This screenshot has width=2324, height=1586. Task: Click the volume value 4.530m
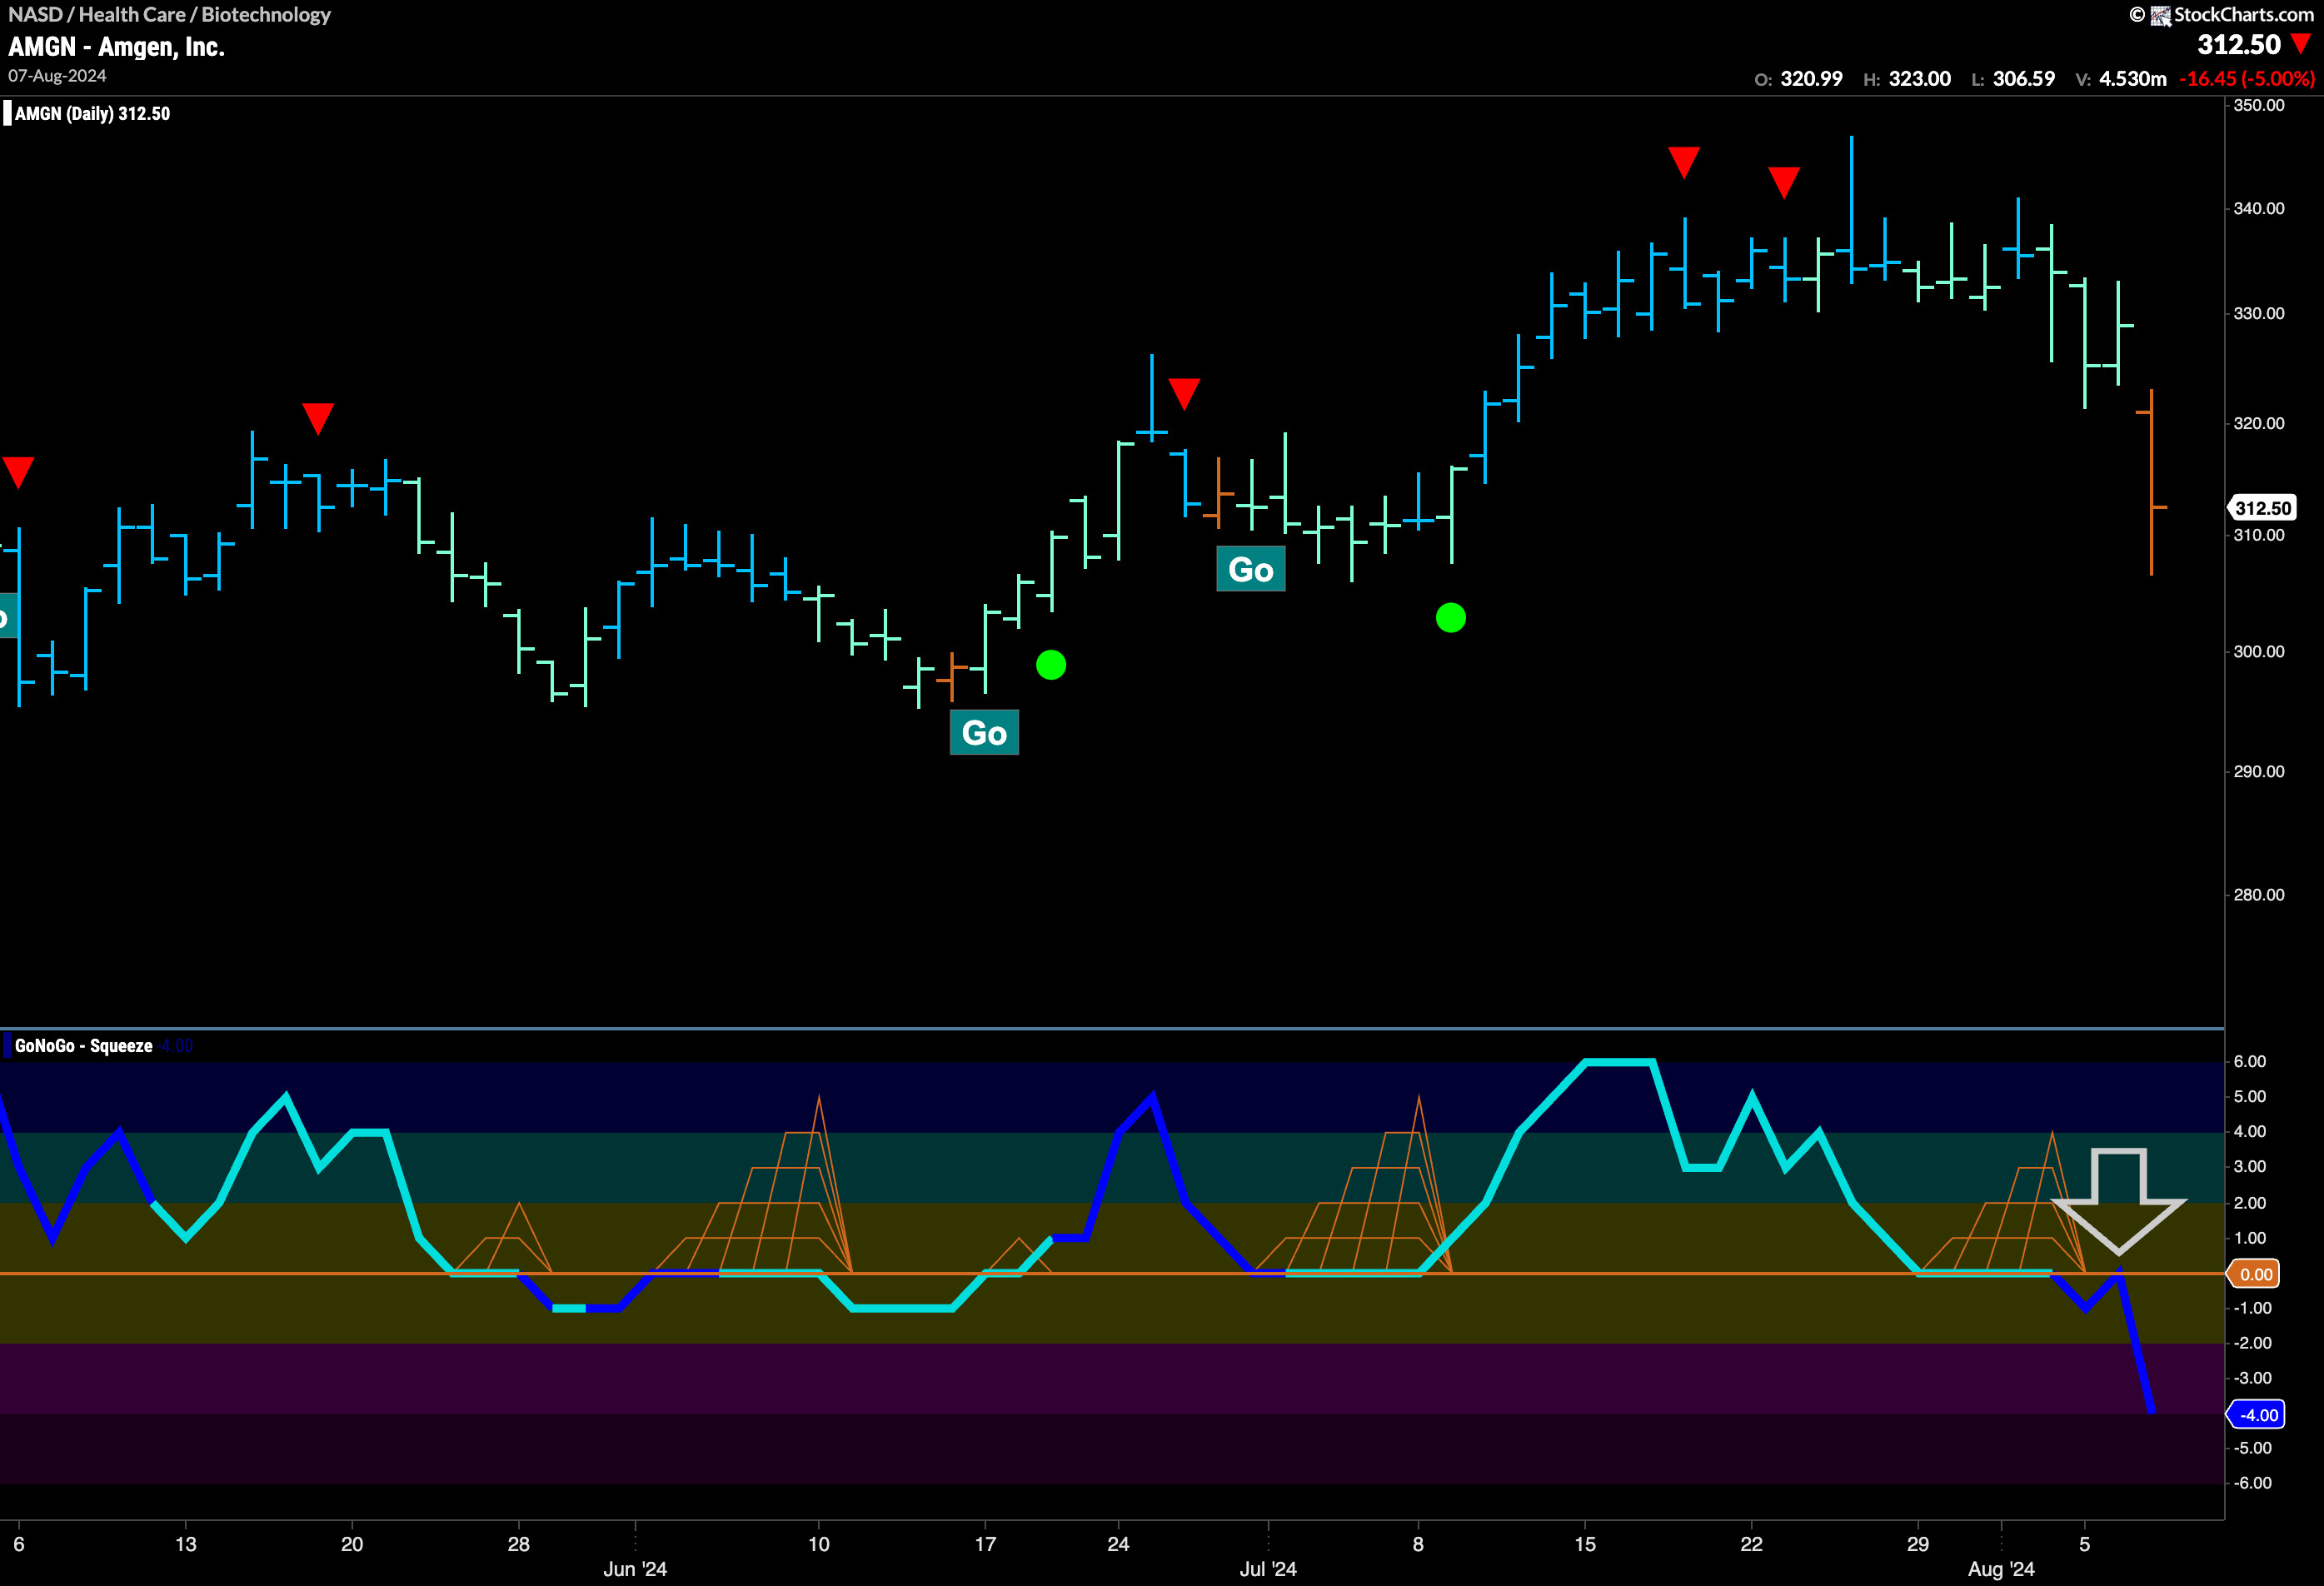coord(2133,79)
